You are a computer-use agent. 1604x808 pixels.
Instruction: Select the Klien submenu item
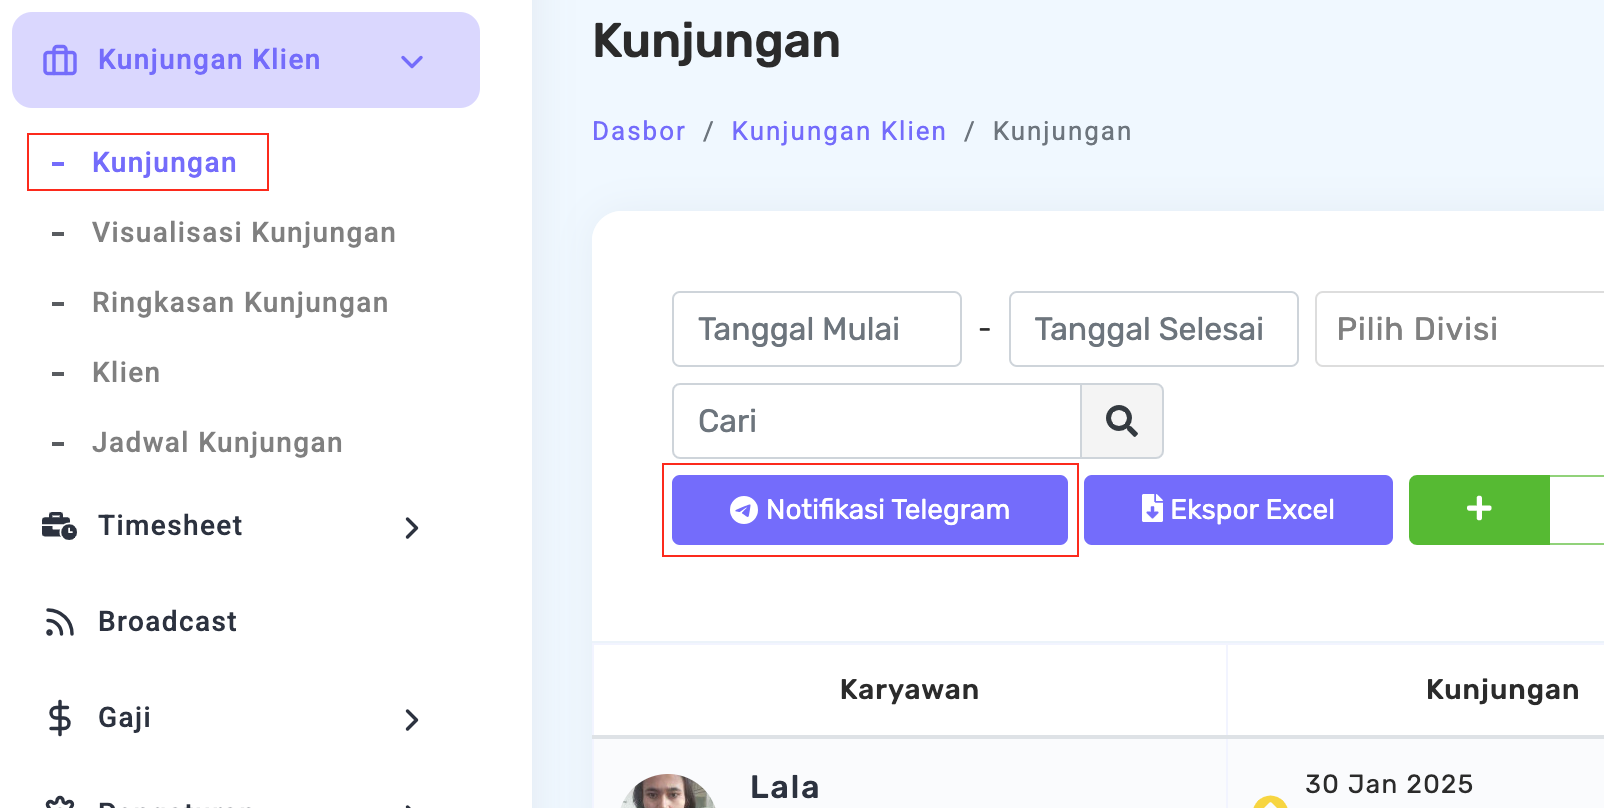point(126,372)
